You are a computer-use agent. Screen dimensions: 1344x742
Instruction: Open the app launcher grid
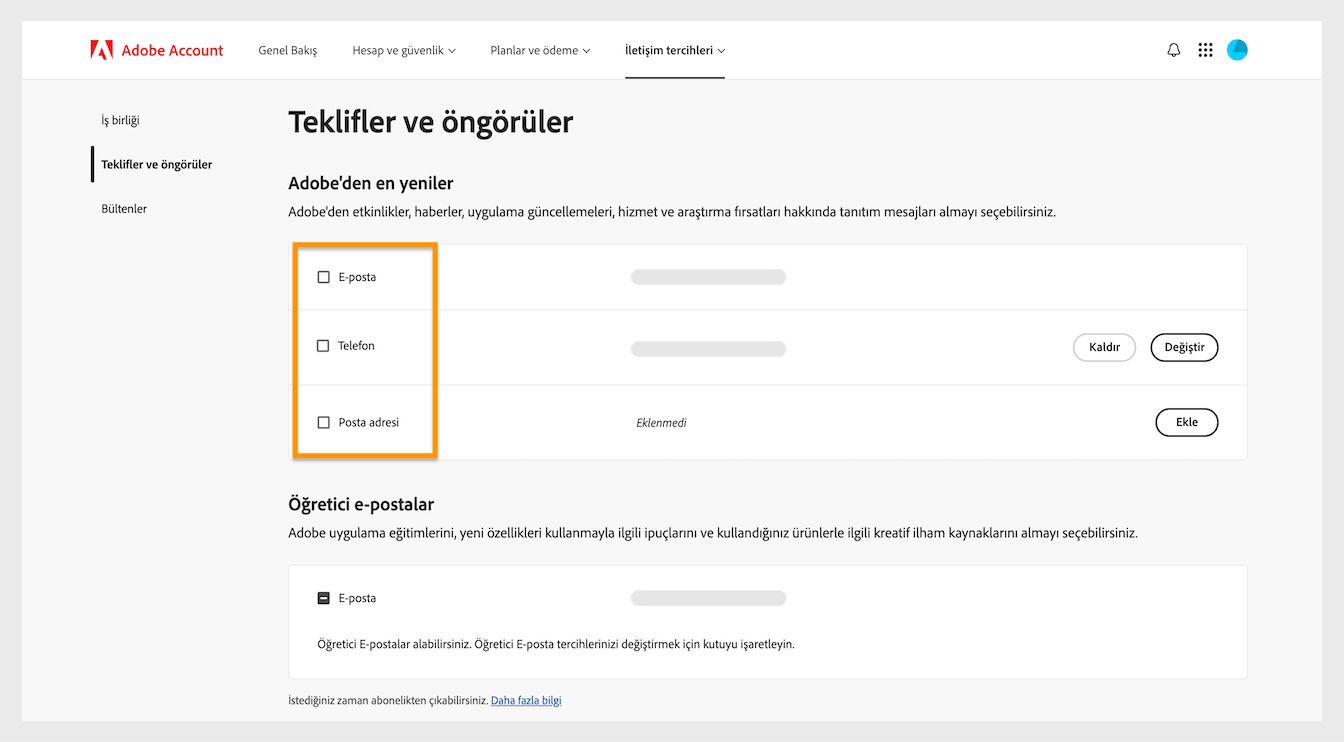[x=1205, y=49]
